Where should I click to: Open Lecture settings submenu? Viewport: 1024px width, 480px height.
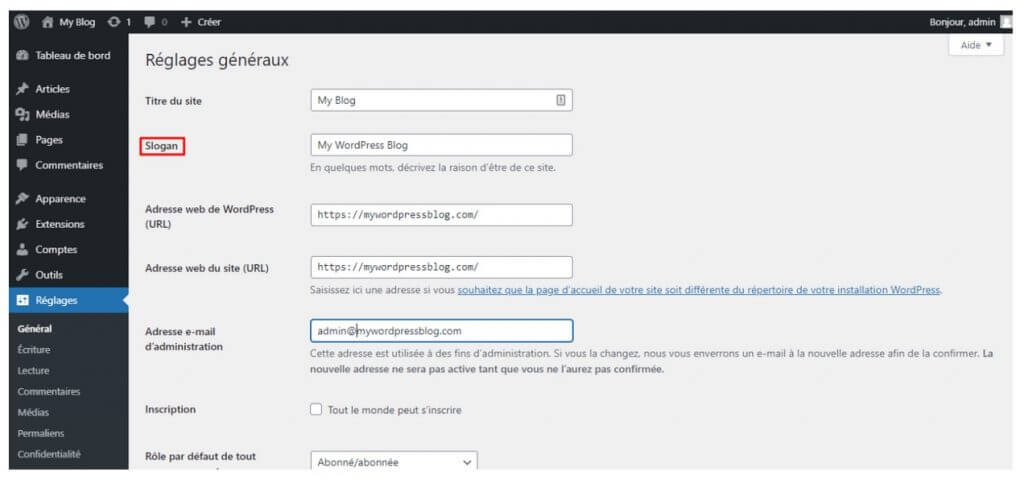click(x=33, y=370)
